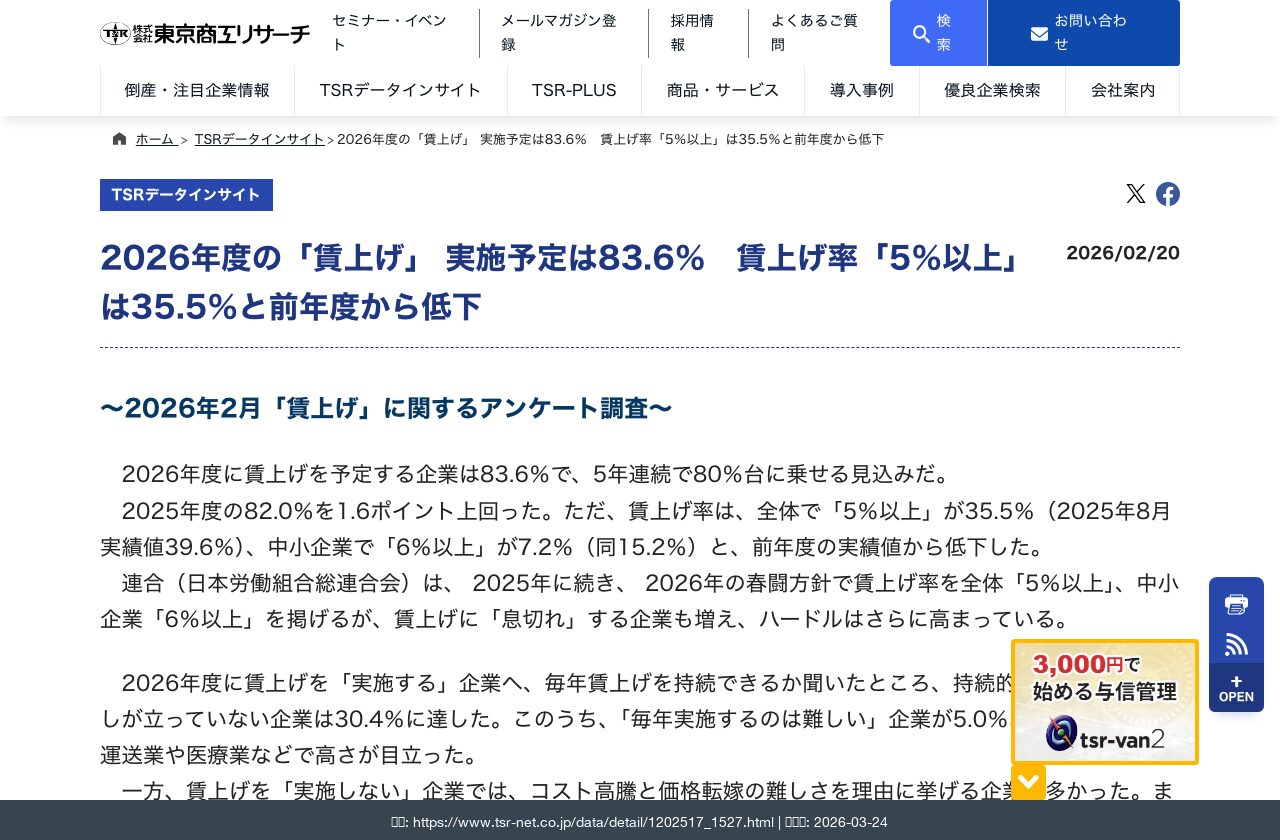Share the article on Facebook
This screenshot has width=1280, height=840.
click(1167, 194)
